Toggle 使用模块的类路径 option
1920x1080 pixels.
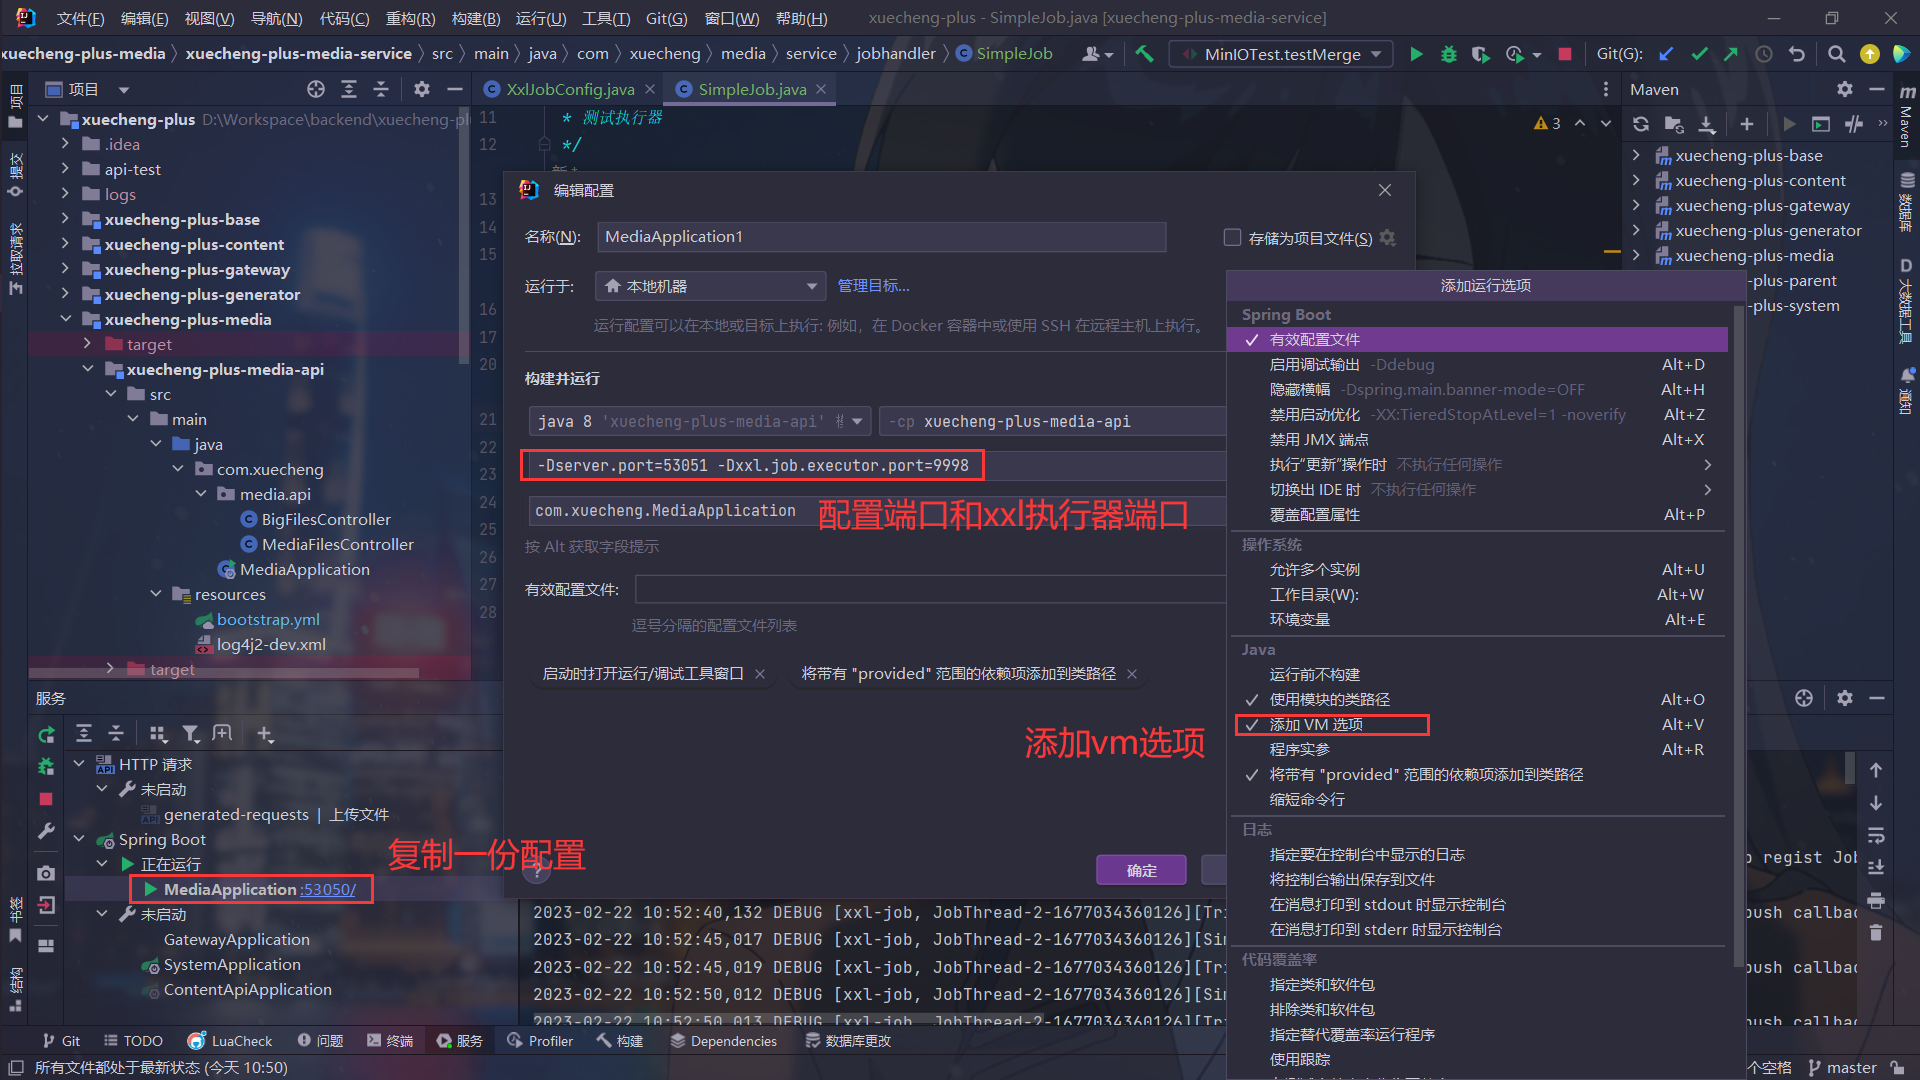tap(1329, 700)
